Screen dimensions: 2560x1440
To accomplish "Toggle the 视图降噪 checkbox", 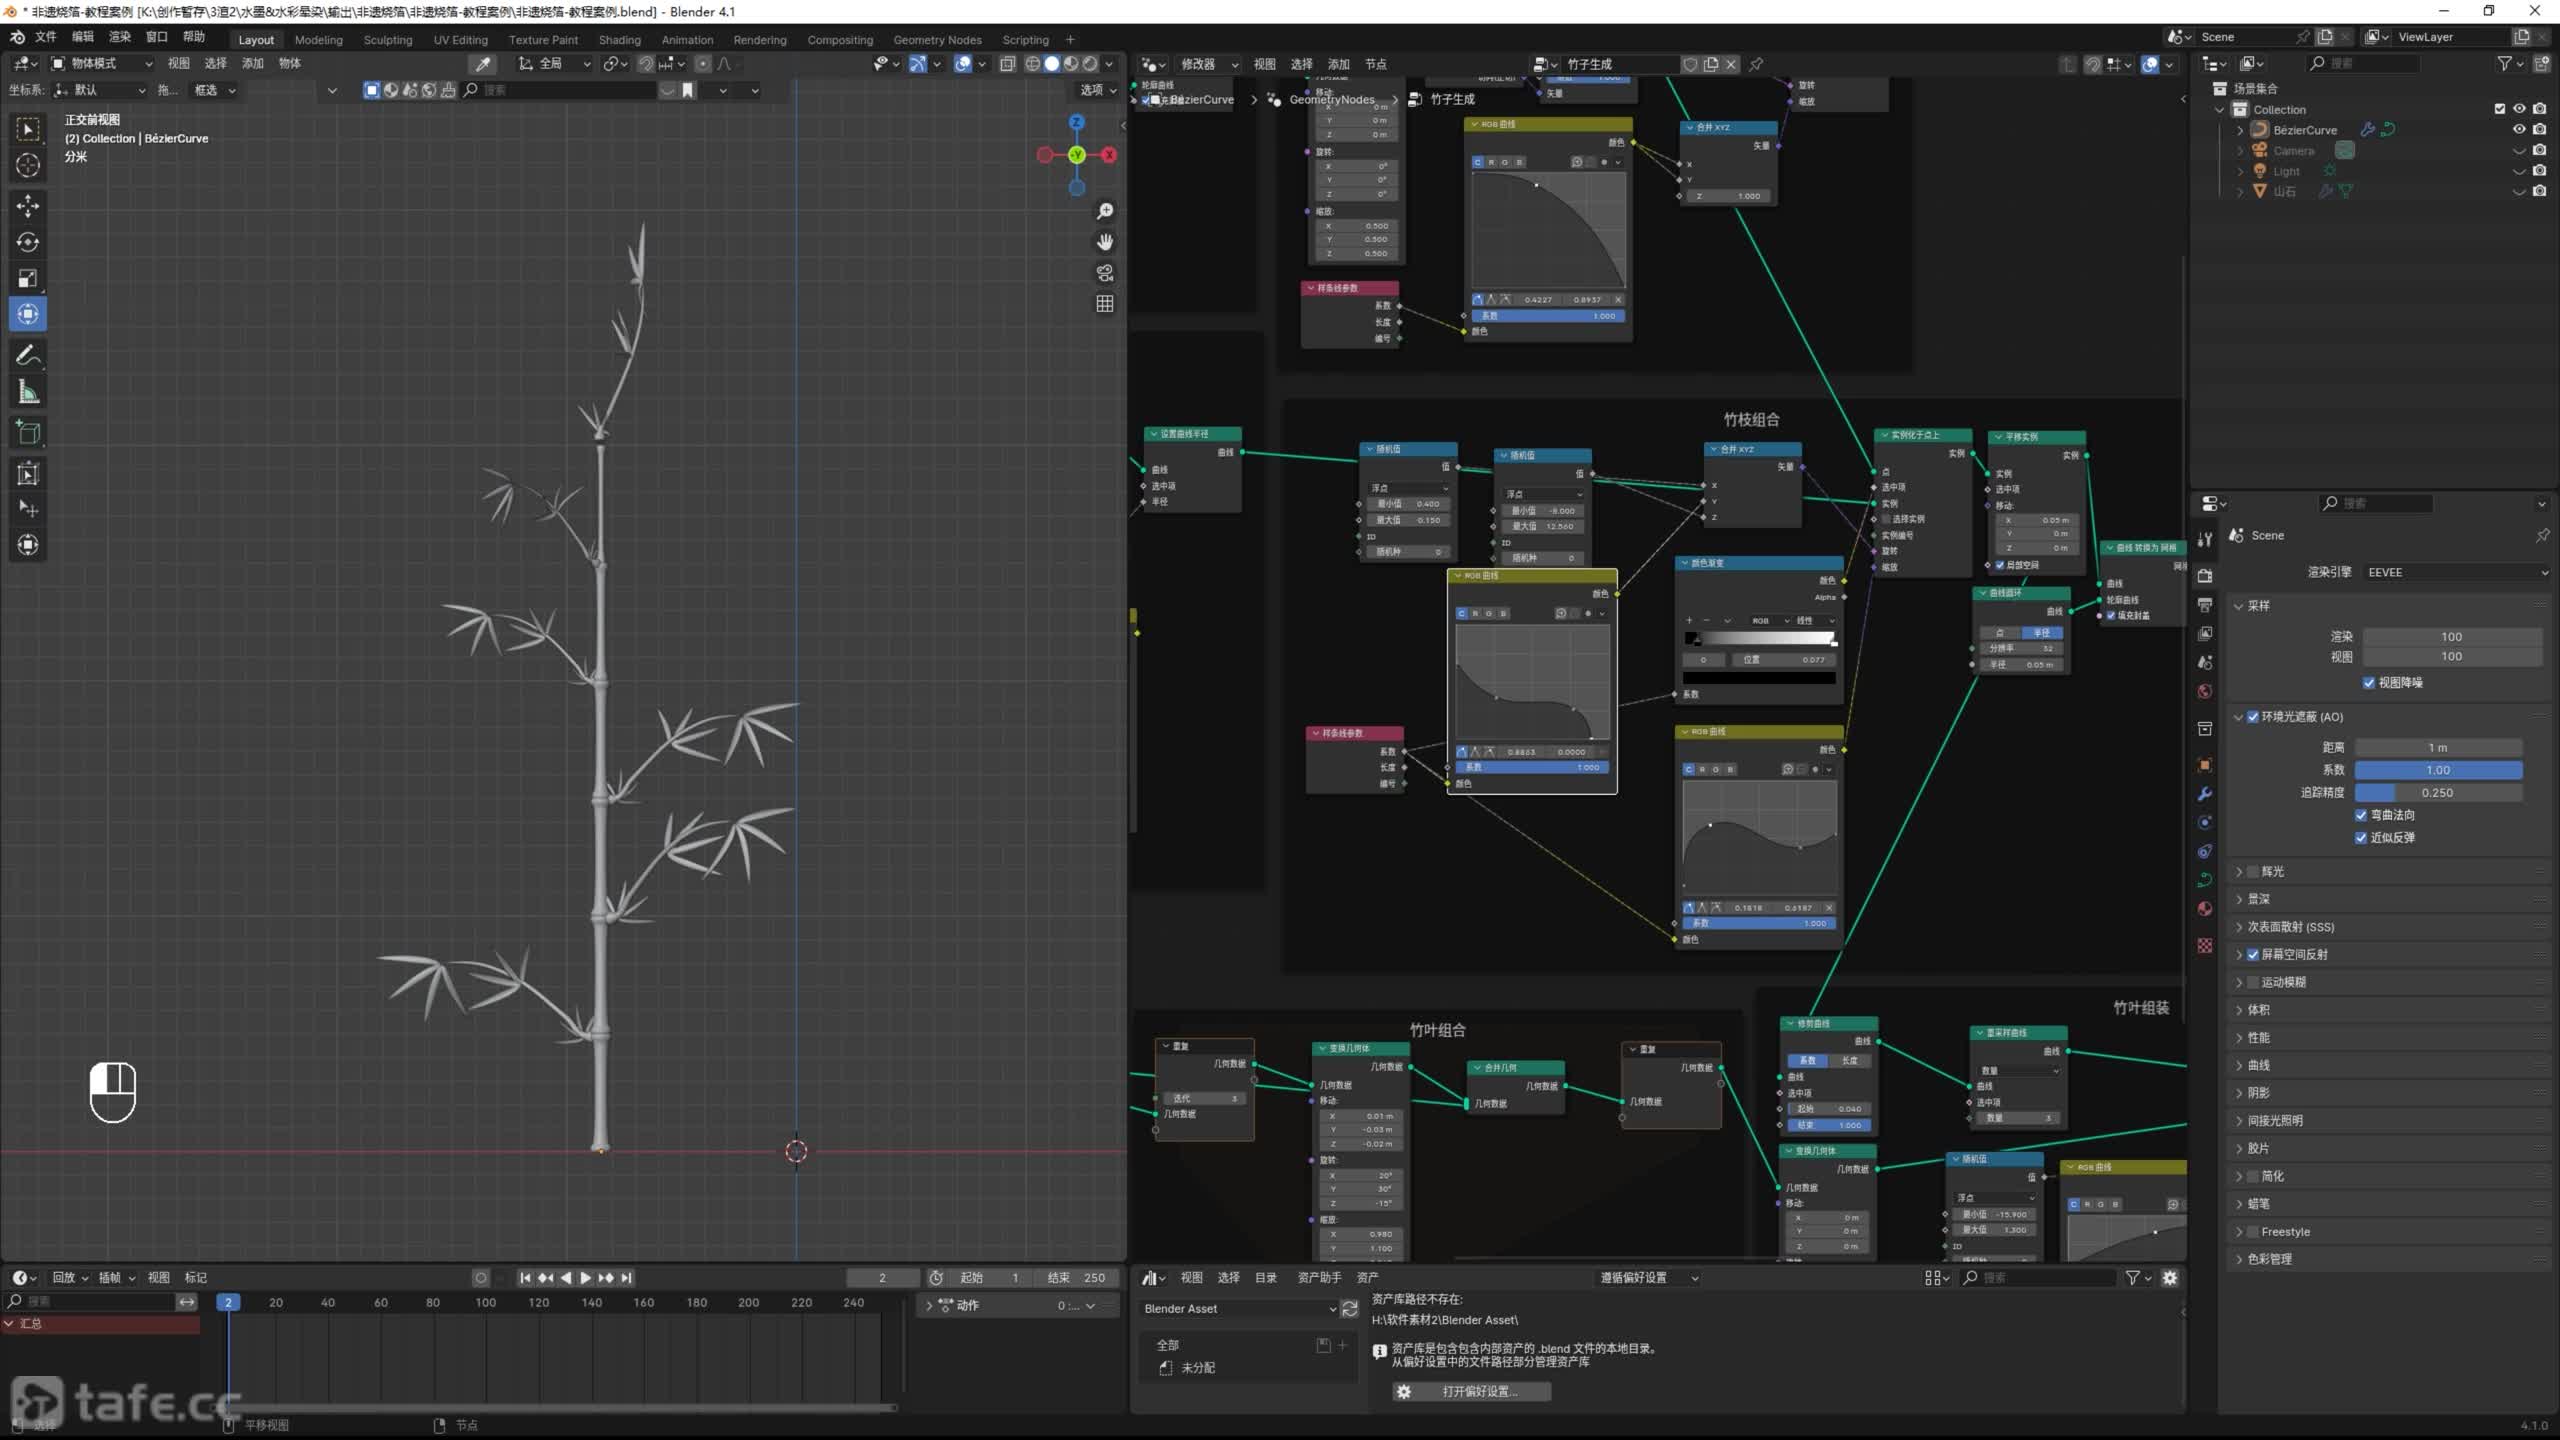I will click(2369, 683).
